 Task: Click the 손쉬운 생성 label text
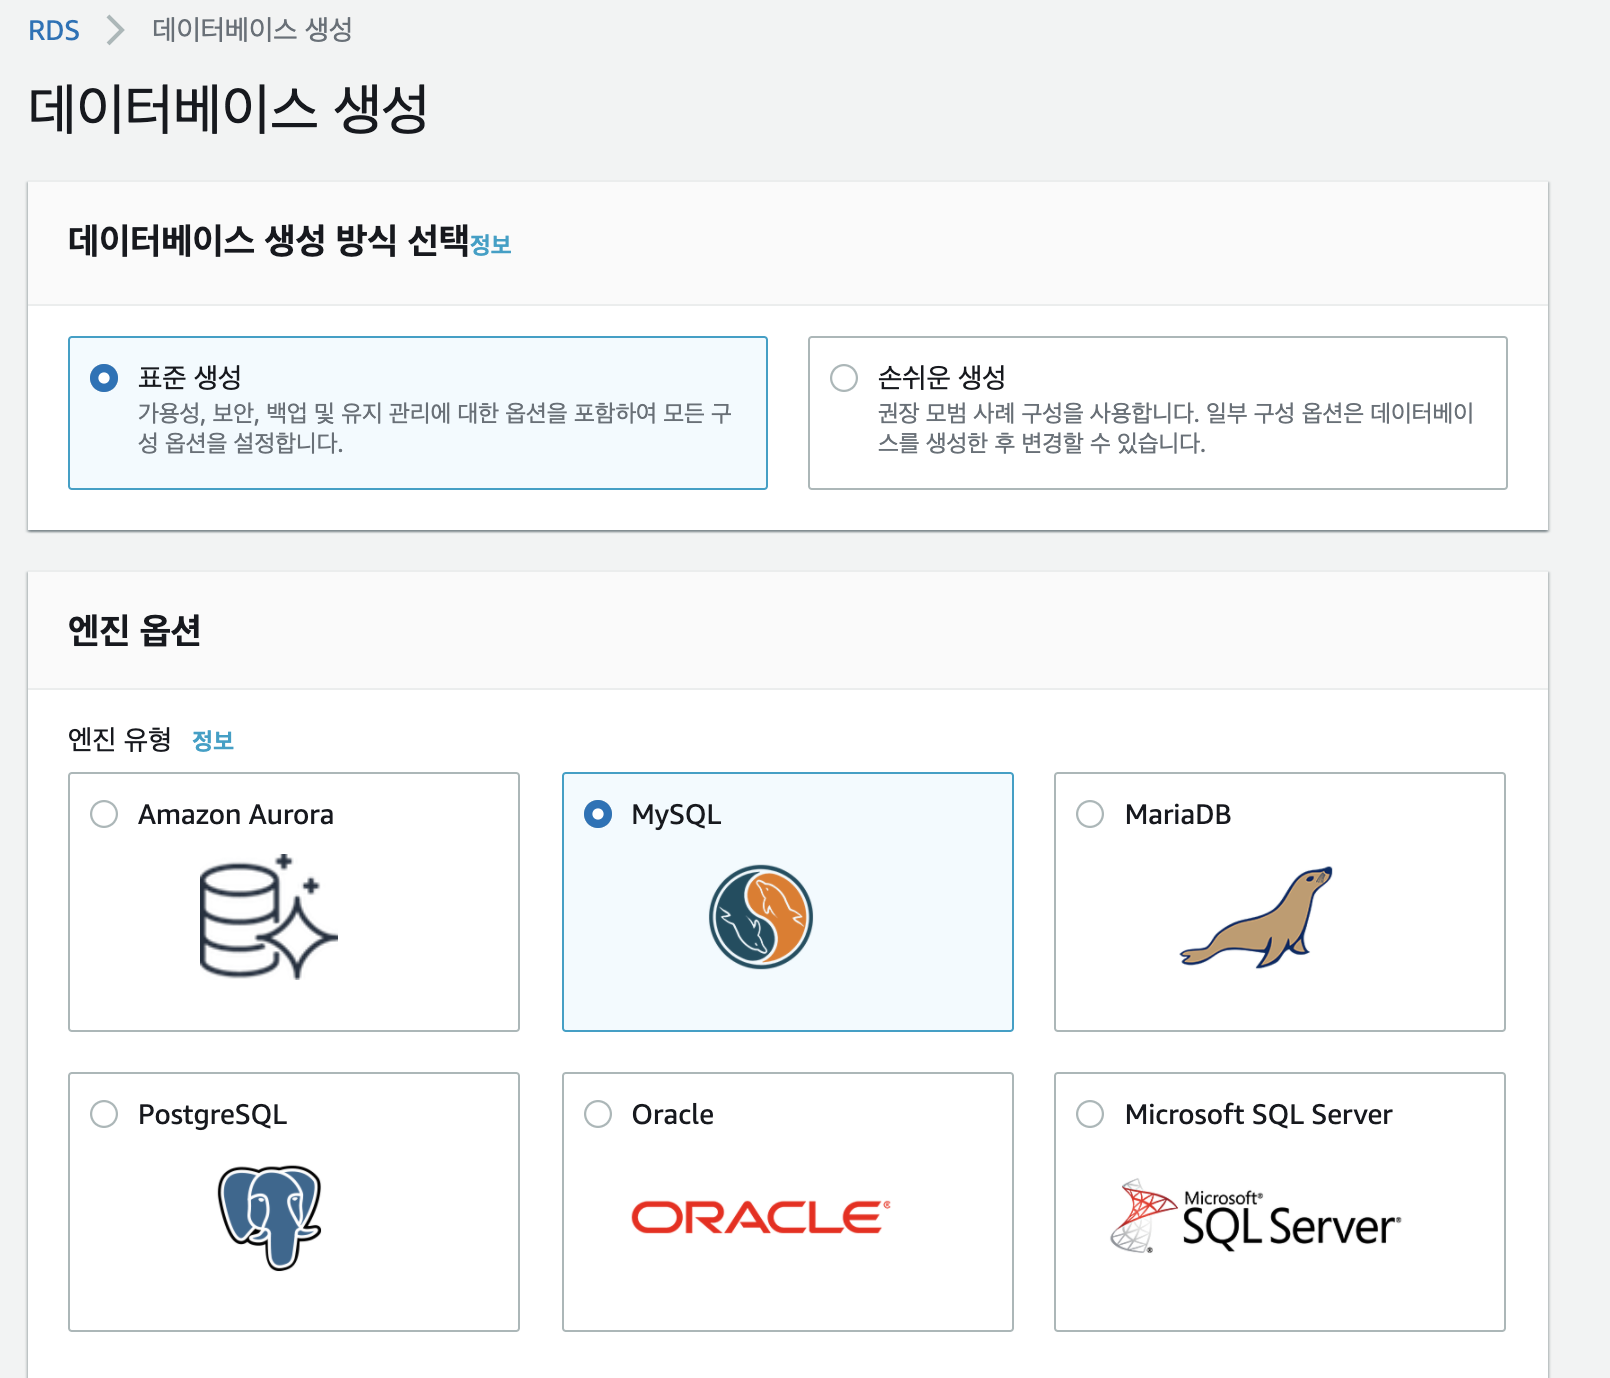(x=942, y=377)
